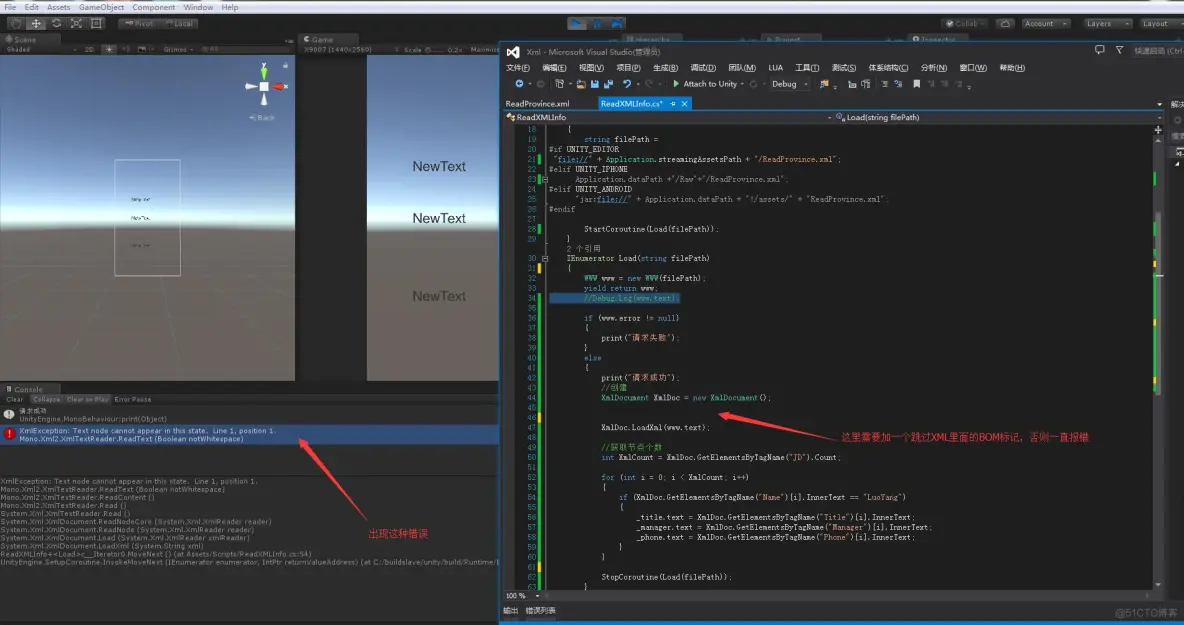Collapse the region outline at line 23
This screenshot has width=1184, height=625.
544,180
